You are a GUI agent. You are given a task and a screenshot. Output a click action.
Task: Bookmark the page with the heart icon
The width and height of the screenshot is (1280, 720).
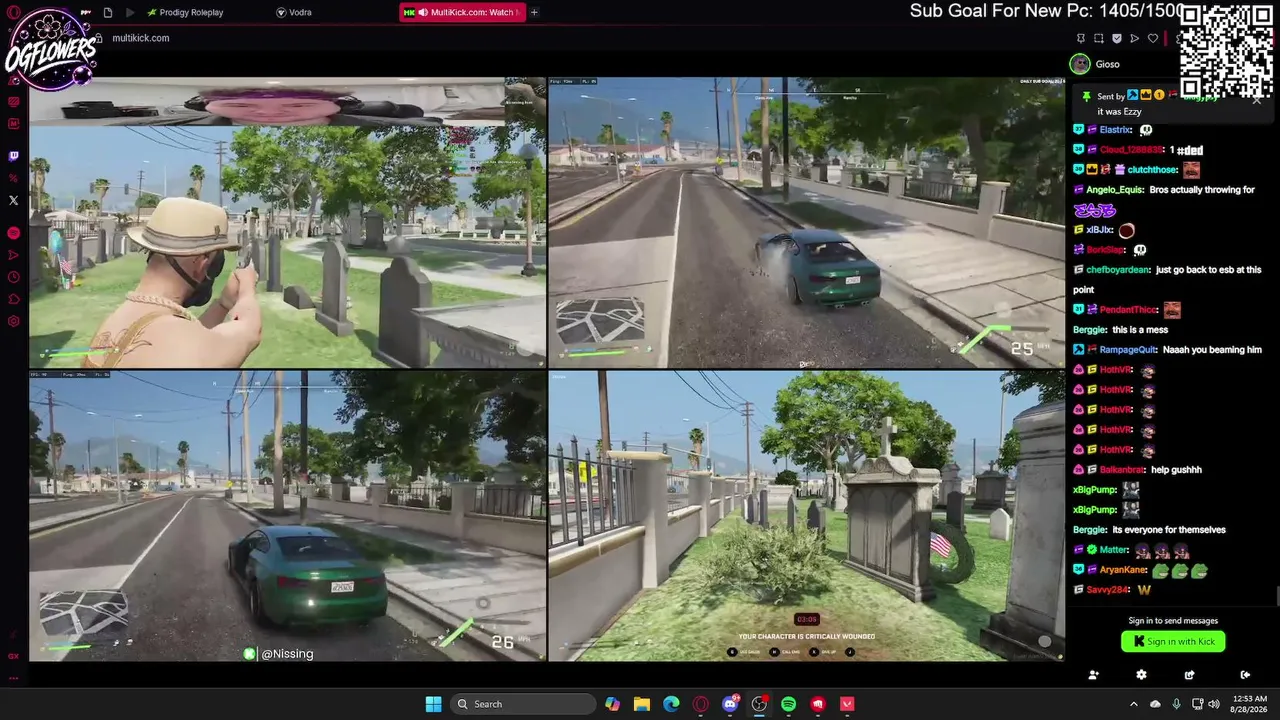[1152, 38]
